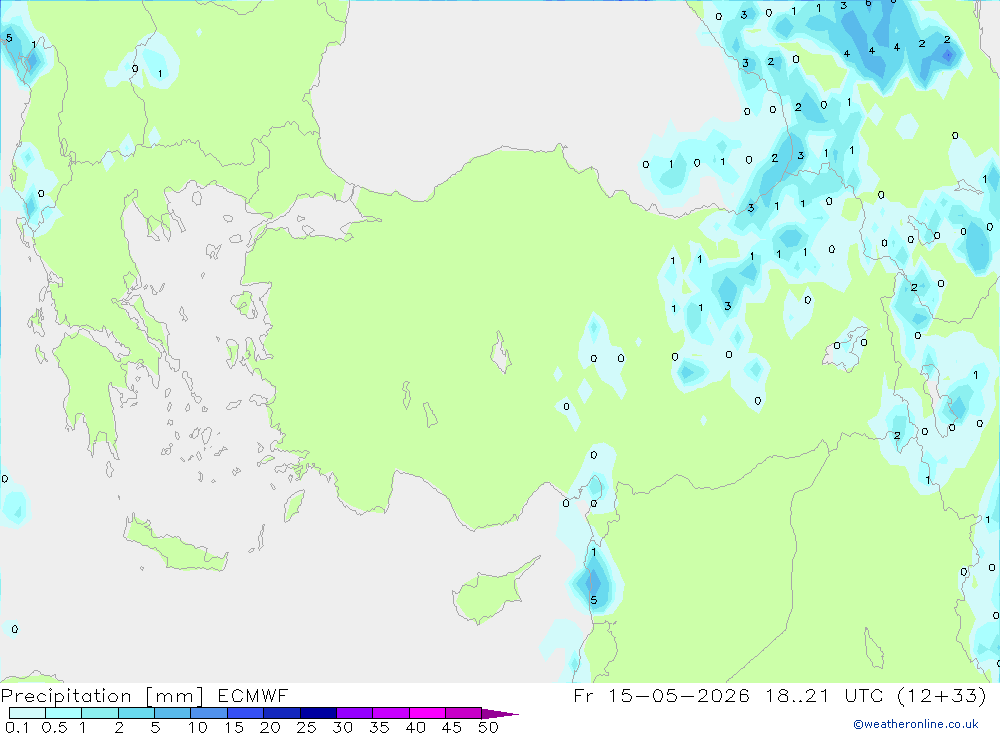Viewport: 1000px width, 733px height.
Task: Click the '6' precipitation value at the top edge
Action: [x=868, y=3]
